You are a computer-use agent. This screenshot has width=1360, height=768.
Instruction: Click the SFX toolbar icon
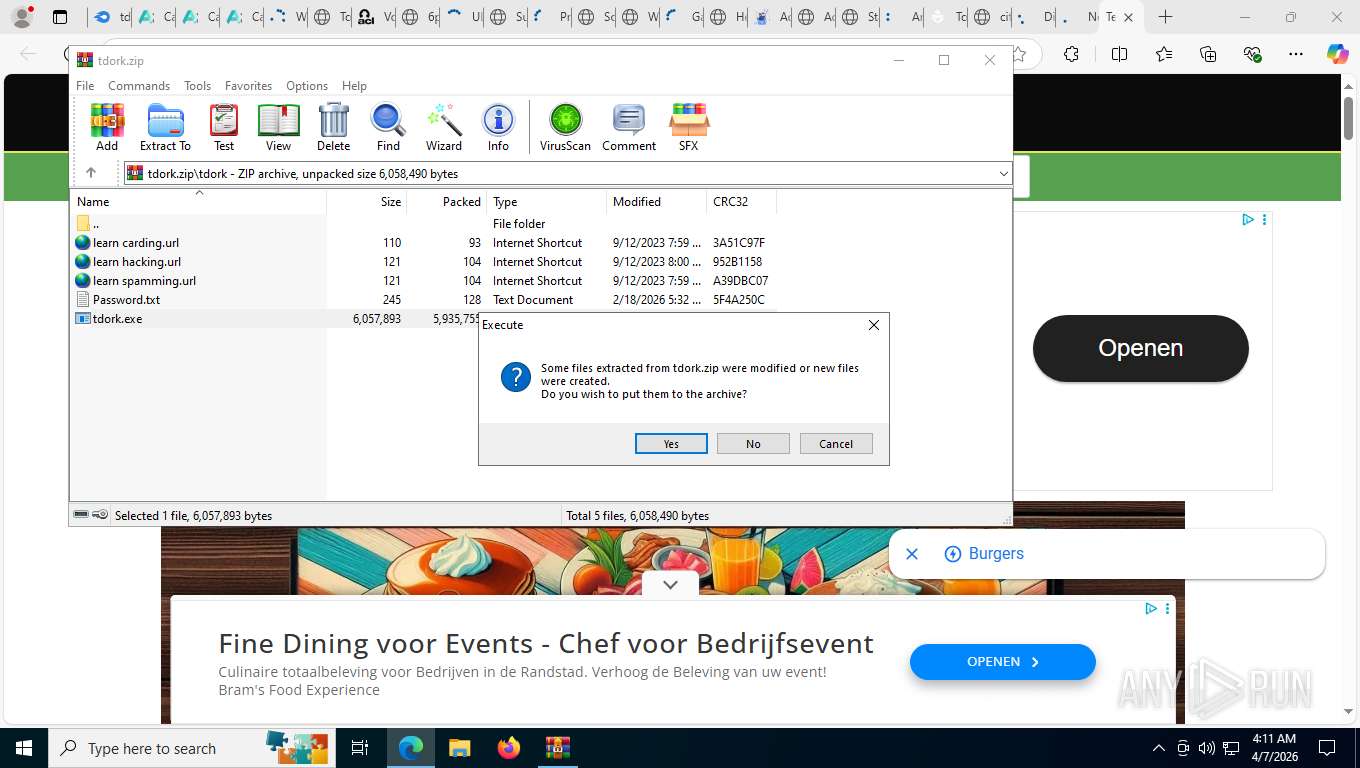[689, 127]
